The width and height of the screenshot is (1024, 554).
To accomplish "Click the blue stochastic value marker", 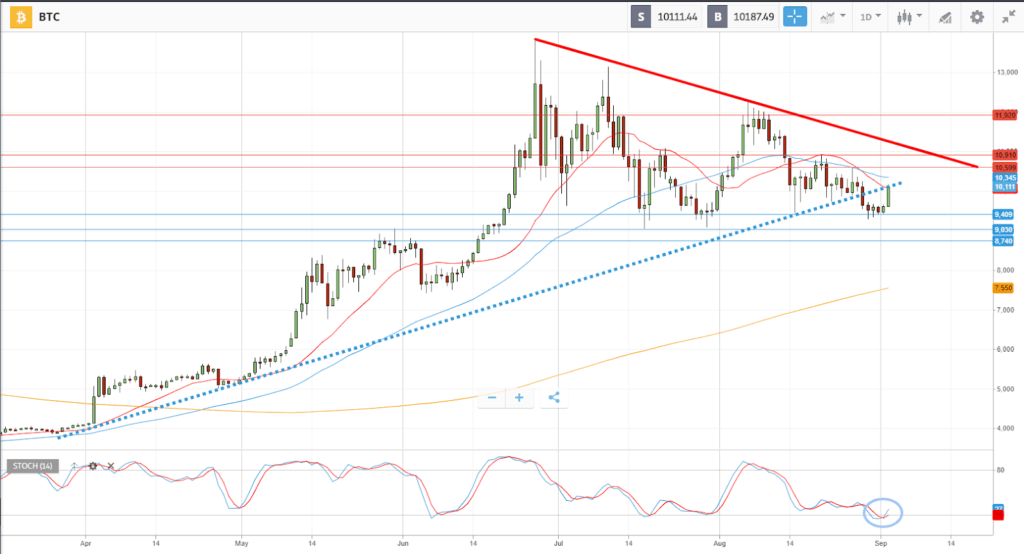I will [x=998, y=508].
